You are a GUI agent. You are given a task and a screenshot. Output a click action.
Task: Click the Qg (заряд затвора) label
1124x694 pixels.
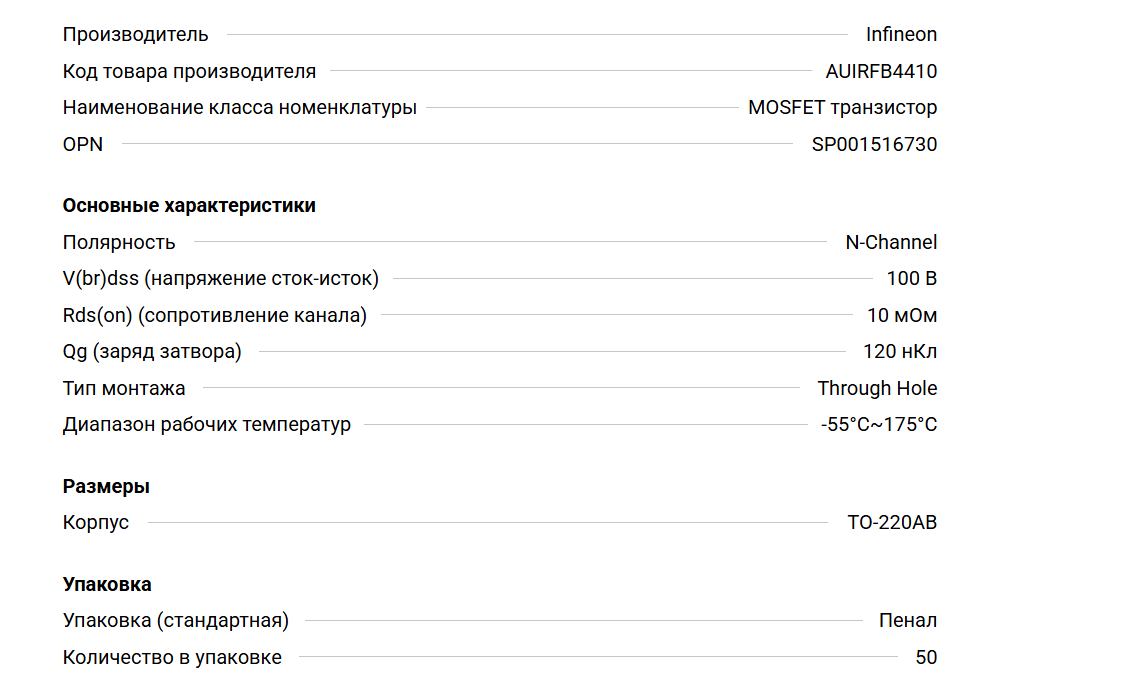(152, 352)
